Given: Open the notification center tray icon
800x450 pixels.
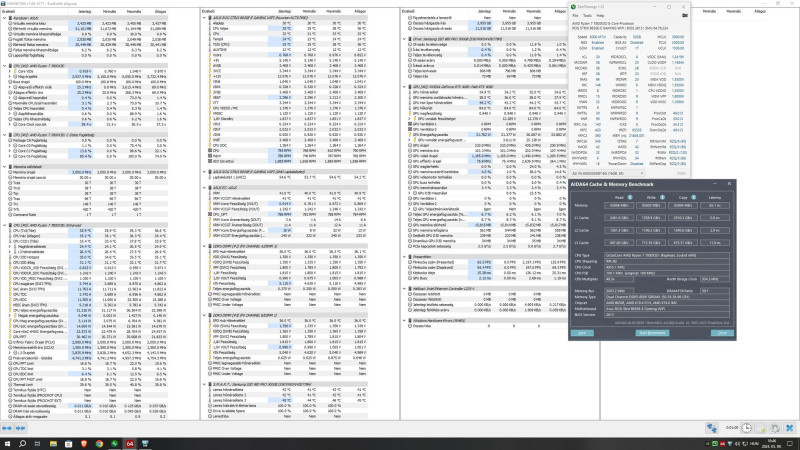Looking at the screenshot, I should [x=790, y=444].
